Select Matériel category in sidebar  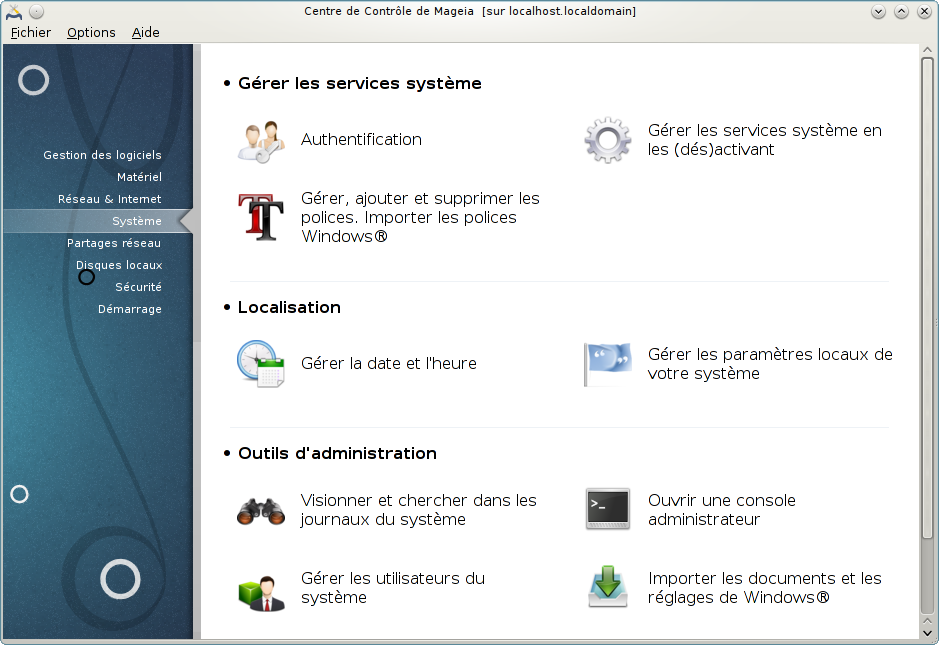[x=140, y=177]
